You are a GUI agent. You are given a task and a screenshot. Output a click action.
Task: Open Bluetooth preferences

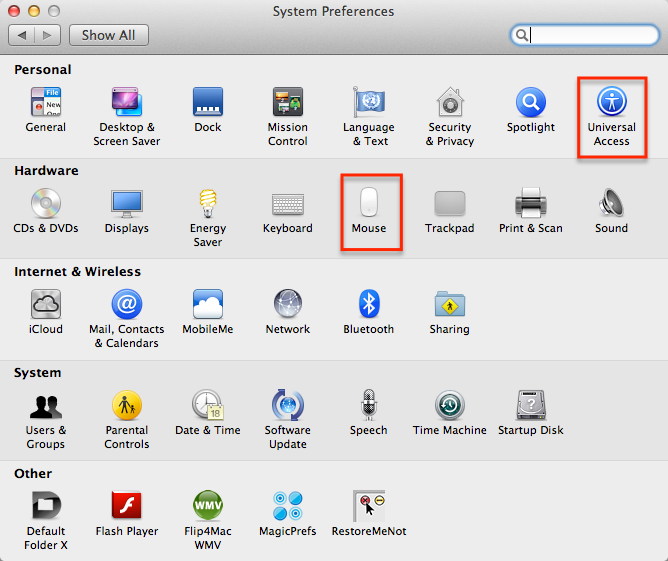pyautogui.click(x=369, y=305)
